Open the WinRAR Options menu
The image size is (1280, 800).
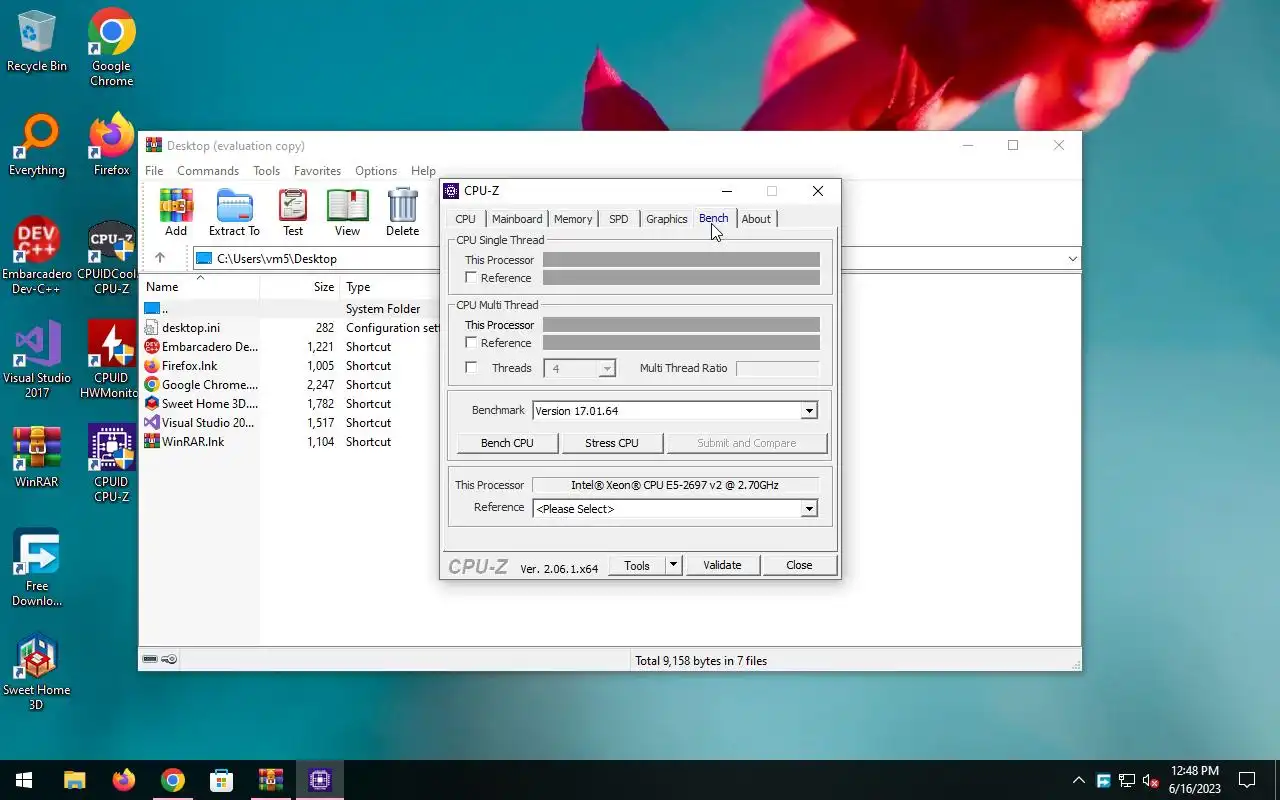click(x=376, y=171)
